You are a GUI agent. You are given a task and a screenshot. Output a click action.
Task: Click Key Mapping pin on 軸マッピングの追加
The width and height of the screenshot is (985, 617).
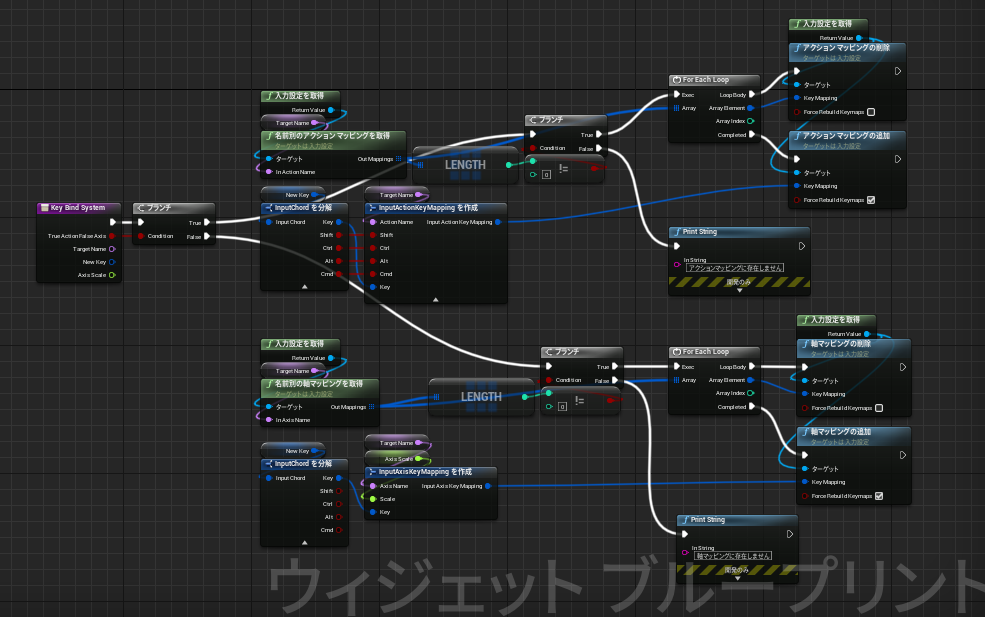point(805,482)
